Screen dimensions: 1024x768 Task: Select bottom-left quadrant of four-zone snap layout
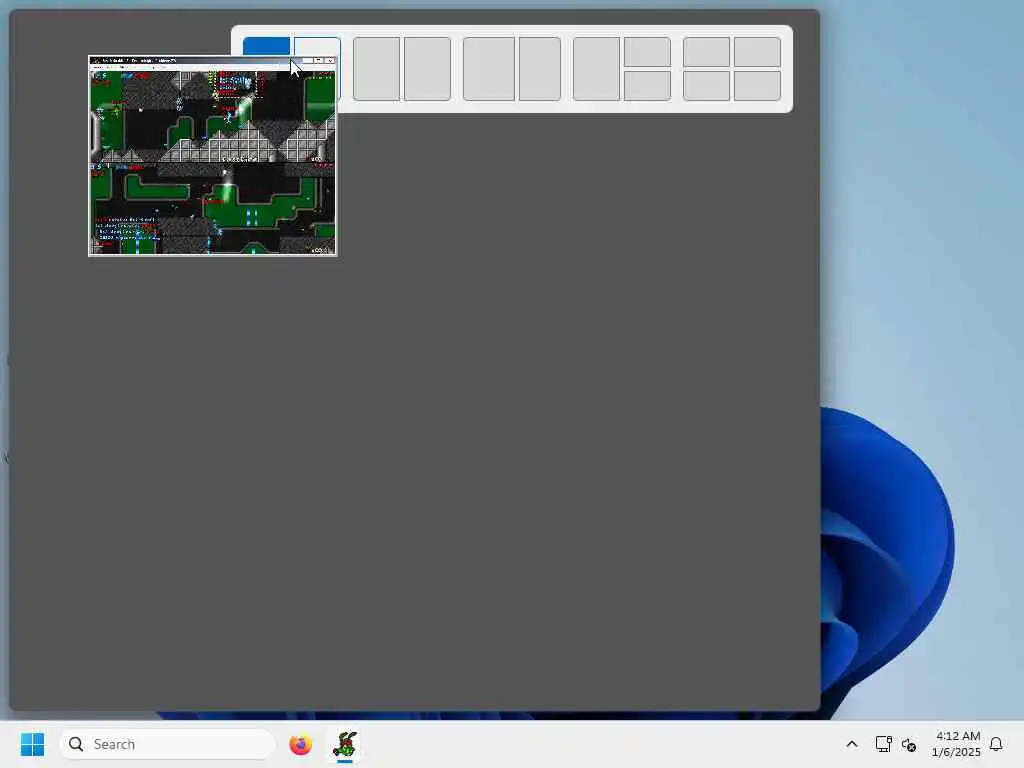pos(707,86)
